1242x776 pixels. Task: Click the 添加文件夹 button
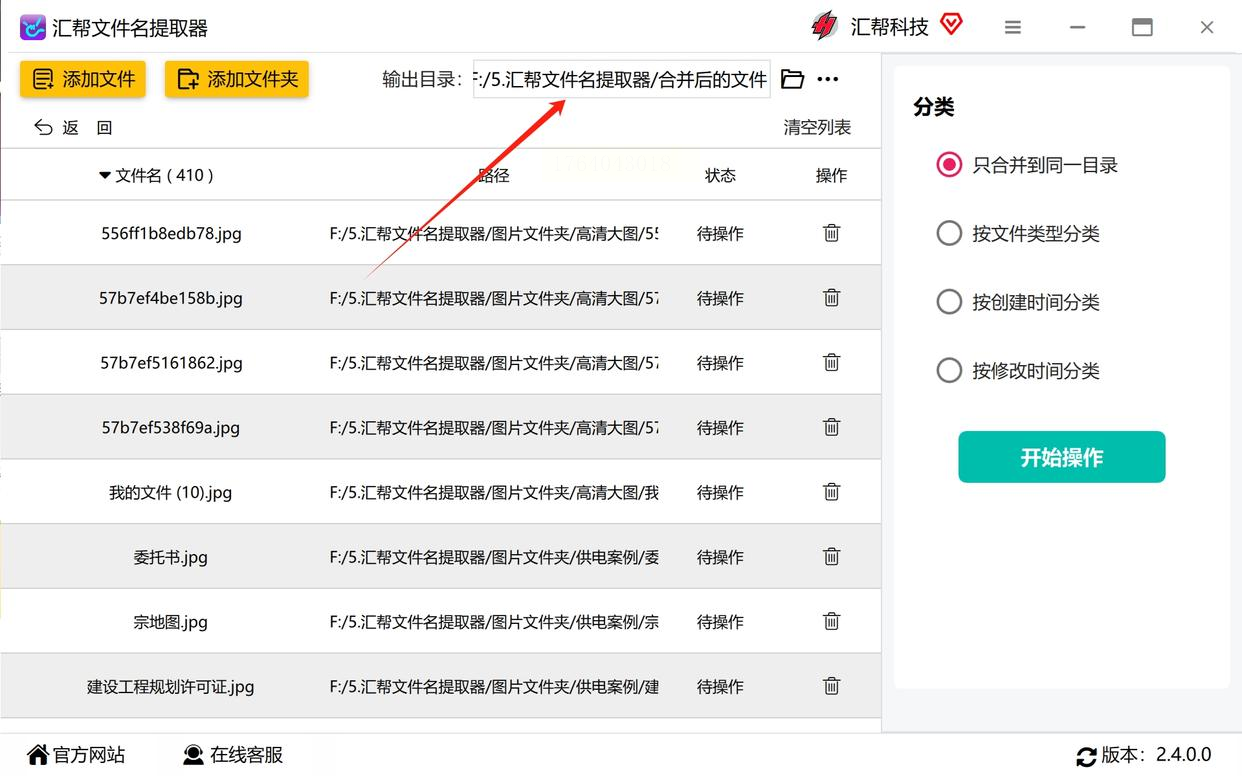click(237, 80)
